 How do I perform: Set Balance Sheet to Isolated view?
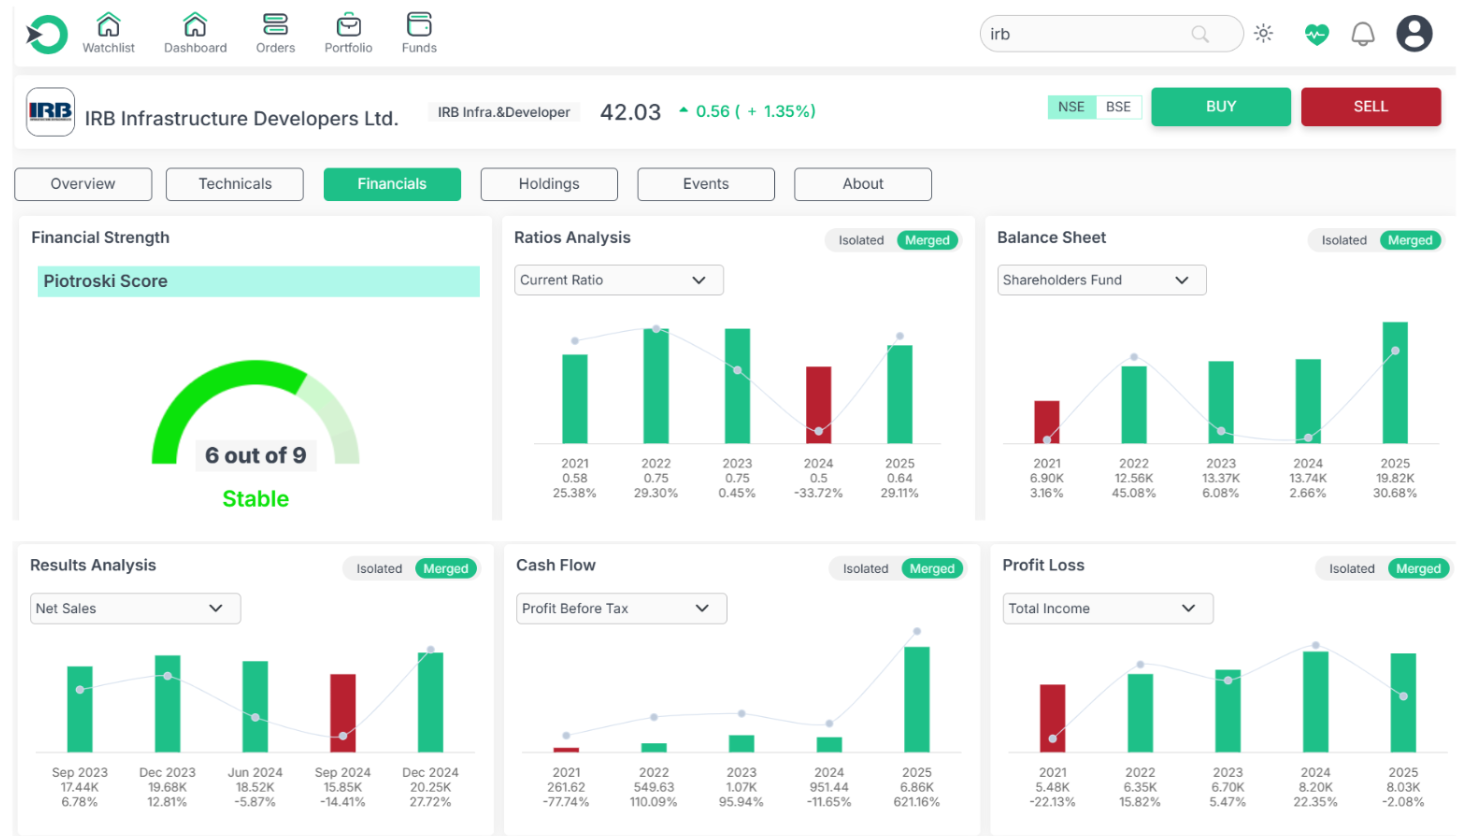click(1343, 240)
